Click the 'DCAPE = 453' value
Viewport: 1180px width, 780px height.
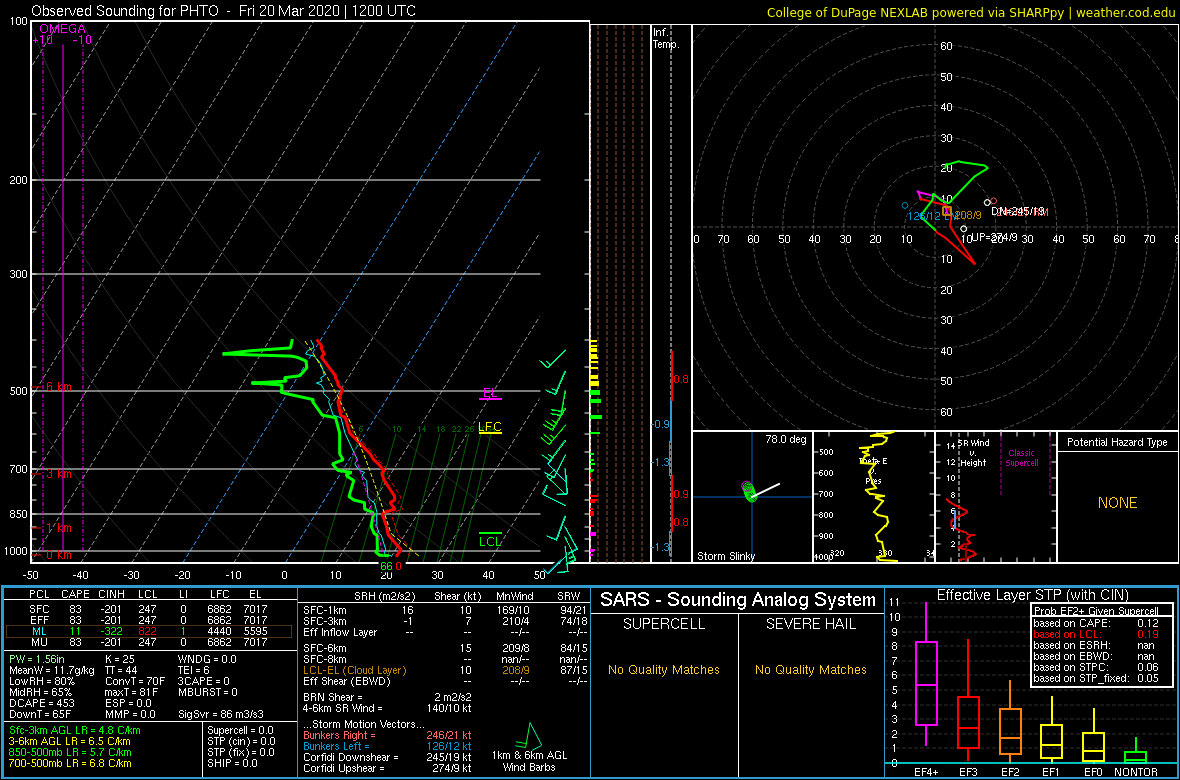coord(40,704)
